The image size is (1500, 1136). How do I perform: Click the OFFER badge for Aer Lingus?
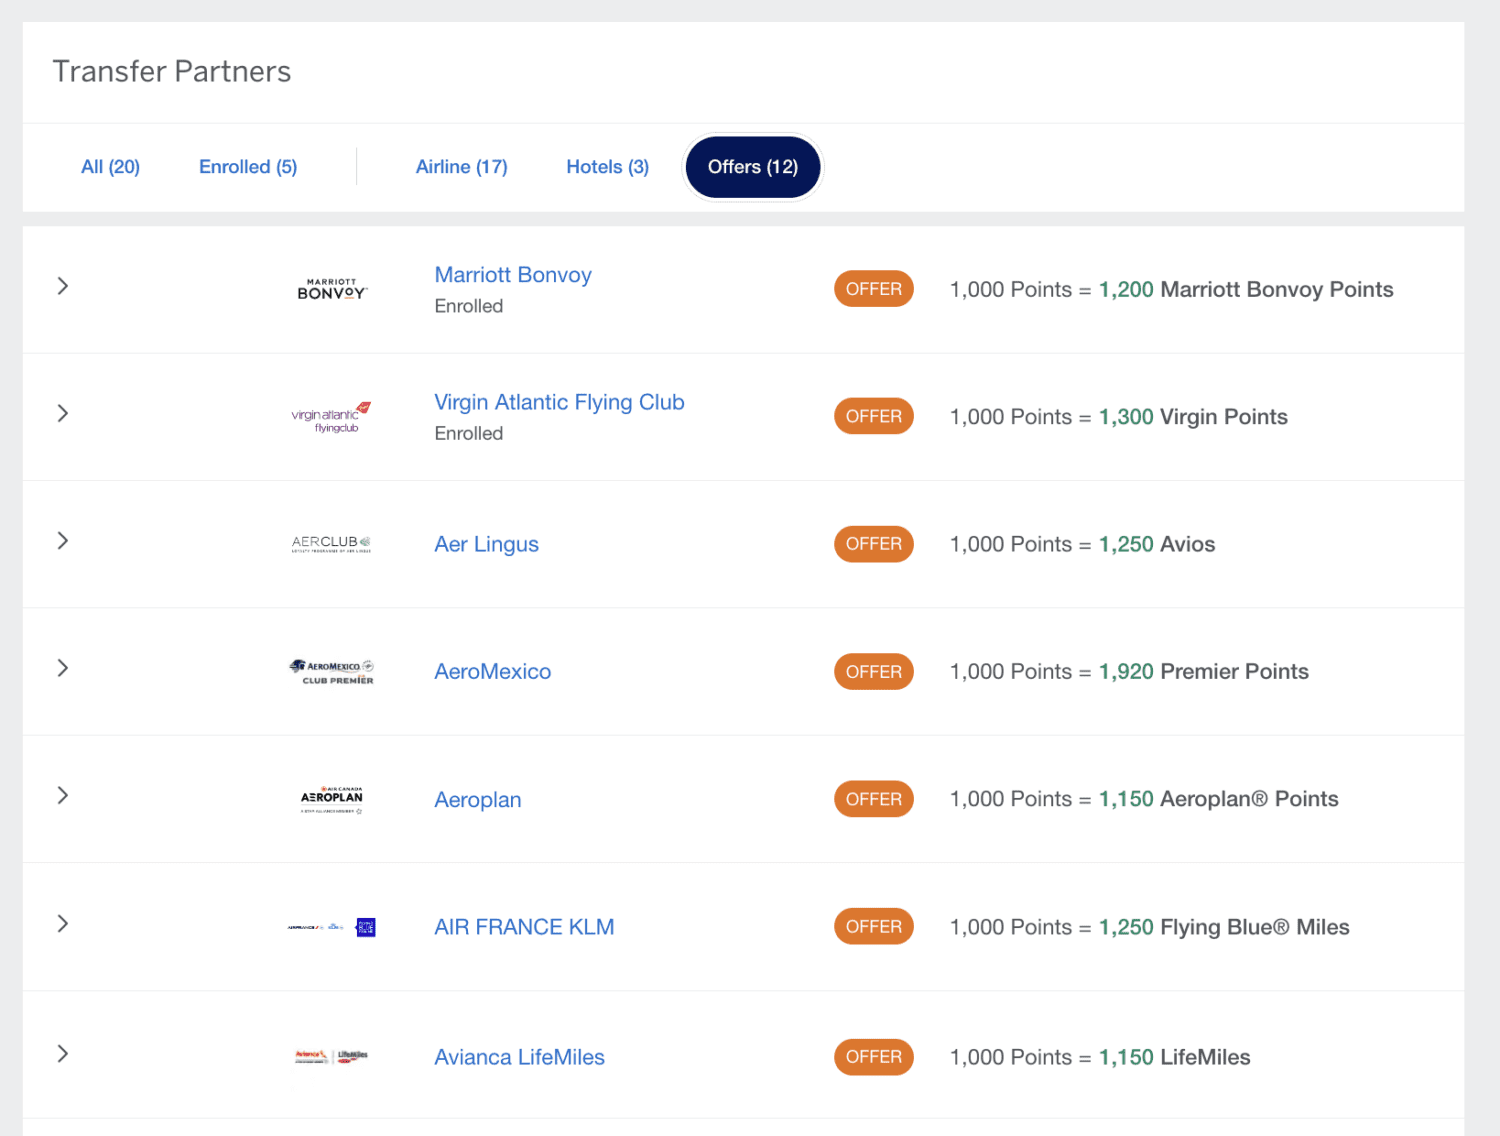(x=874, y=544)
